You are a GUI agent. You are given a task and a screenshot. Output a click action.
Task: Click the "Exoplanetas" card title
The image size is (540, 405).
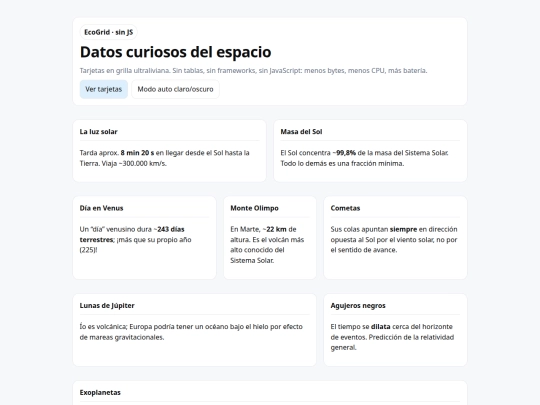pos(100,393)
